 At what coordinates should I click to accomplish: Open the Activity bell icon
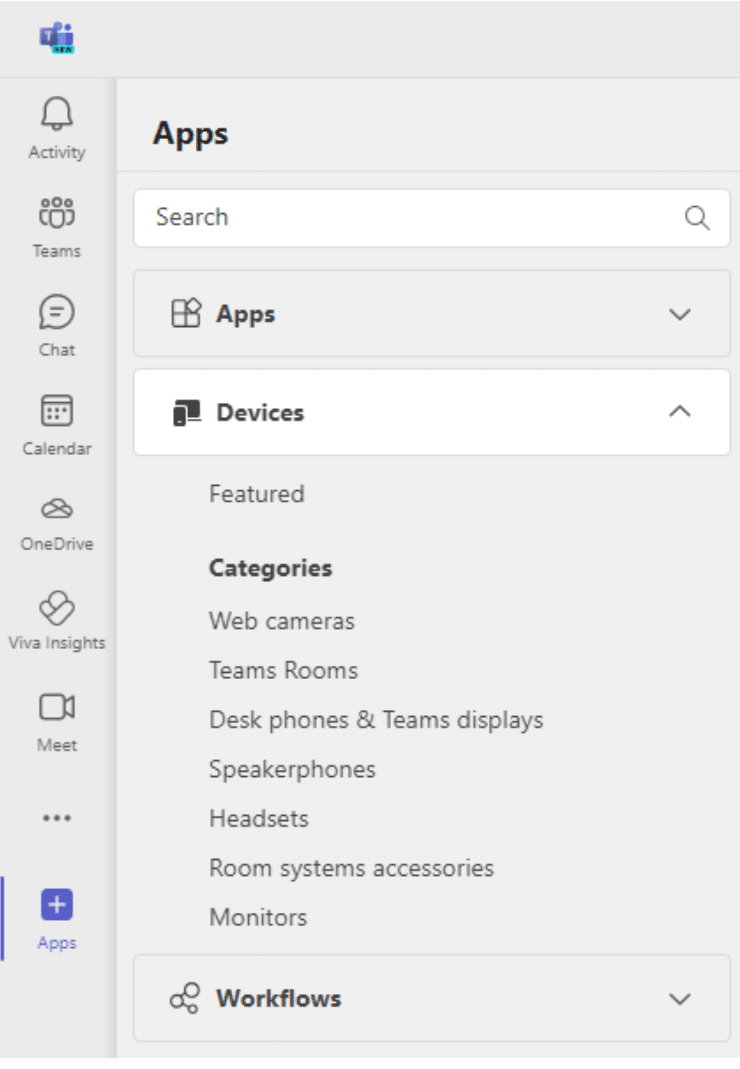[57, 113]
